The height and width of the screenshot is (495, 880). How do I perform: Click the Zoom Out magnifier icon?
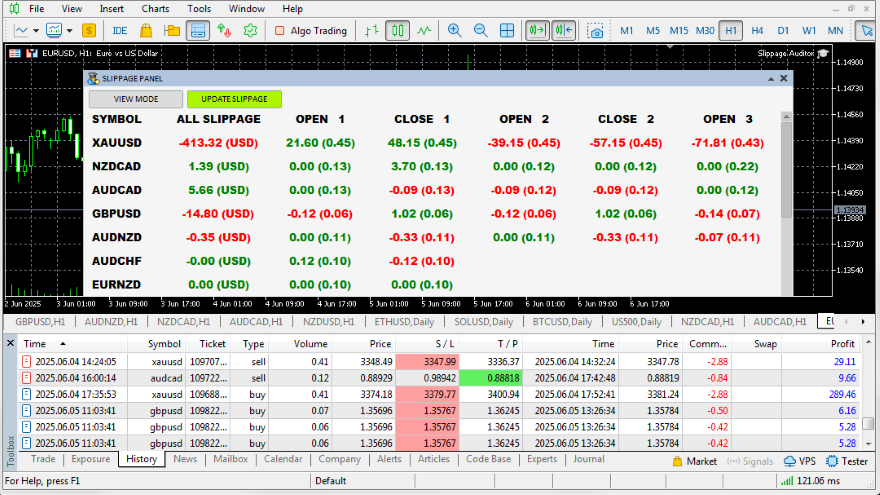(x=480, y=31)
